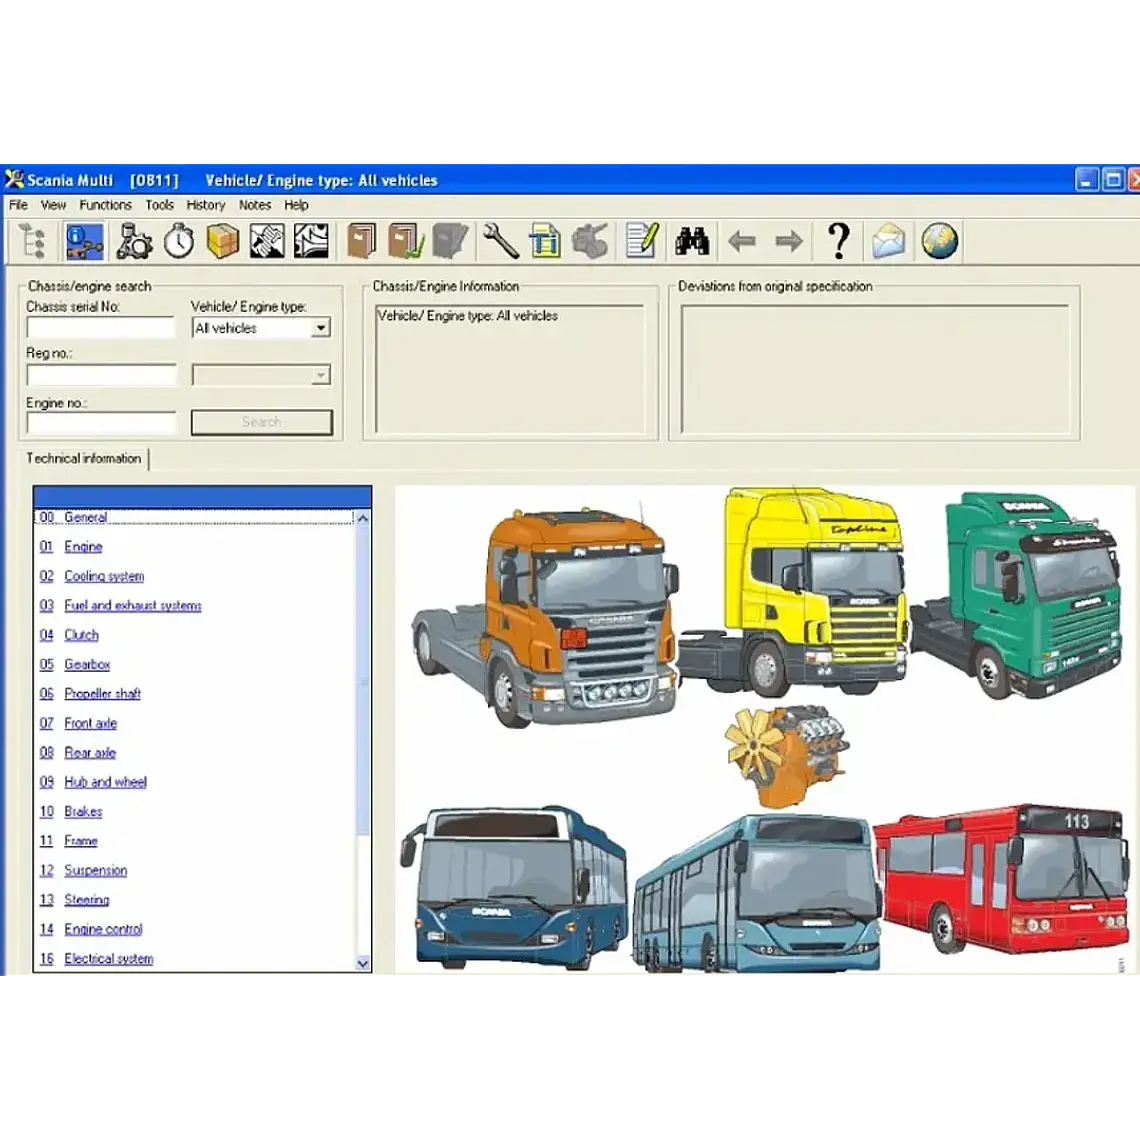Select the yellow Topline truck image

point(795,592)
